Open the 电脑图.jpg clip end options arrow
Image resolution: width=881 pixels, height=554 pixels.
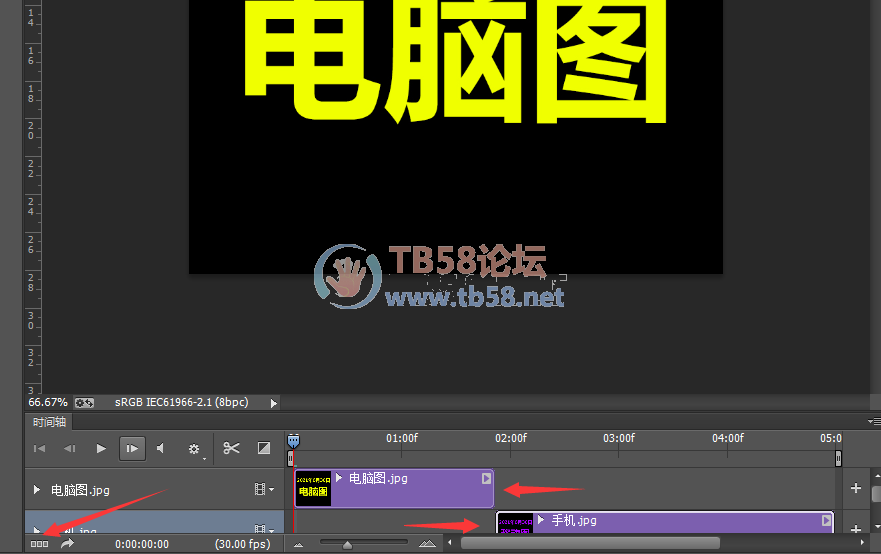[x=486, y=478]
